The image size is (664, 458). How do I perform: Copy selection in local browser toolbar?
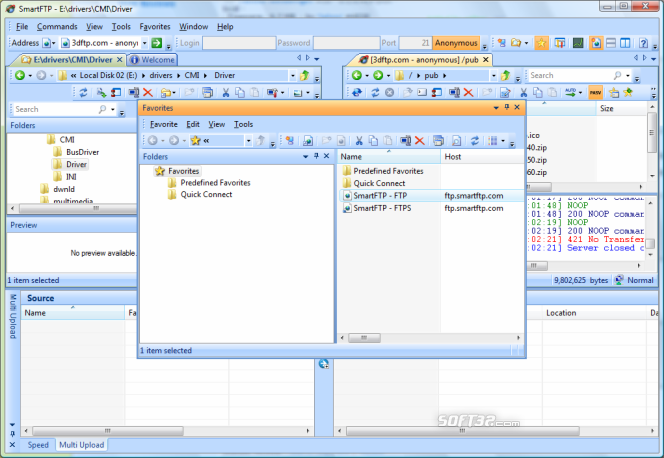240,92
